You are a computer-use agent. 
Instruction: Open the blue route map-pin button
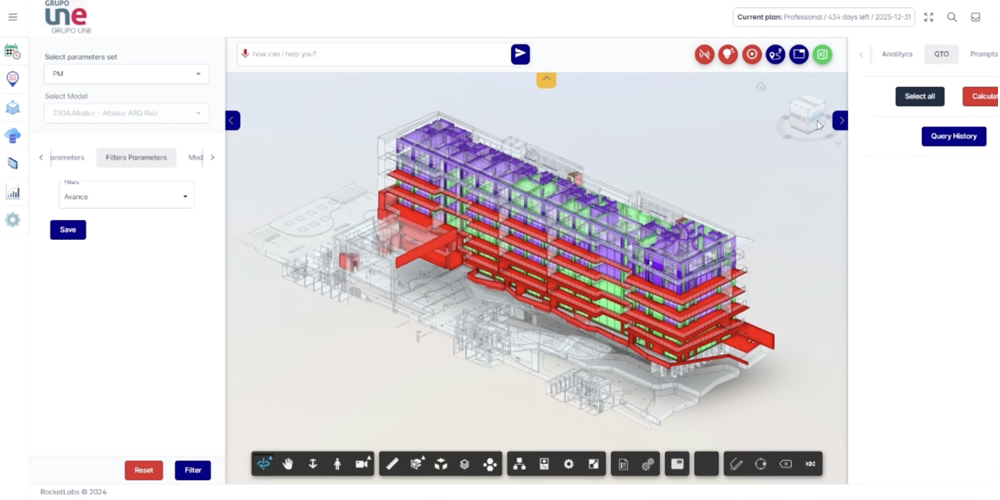(x=775, y=54)
